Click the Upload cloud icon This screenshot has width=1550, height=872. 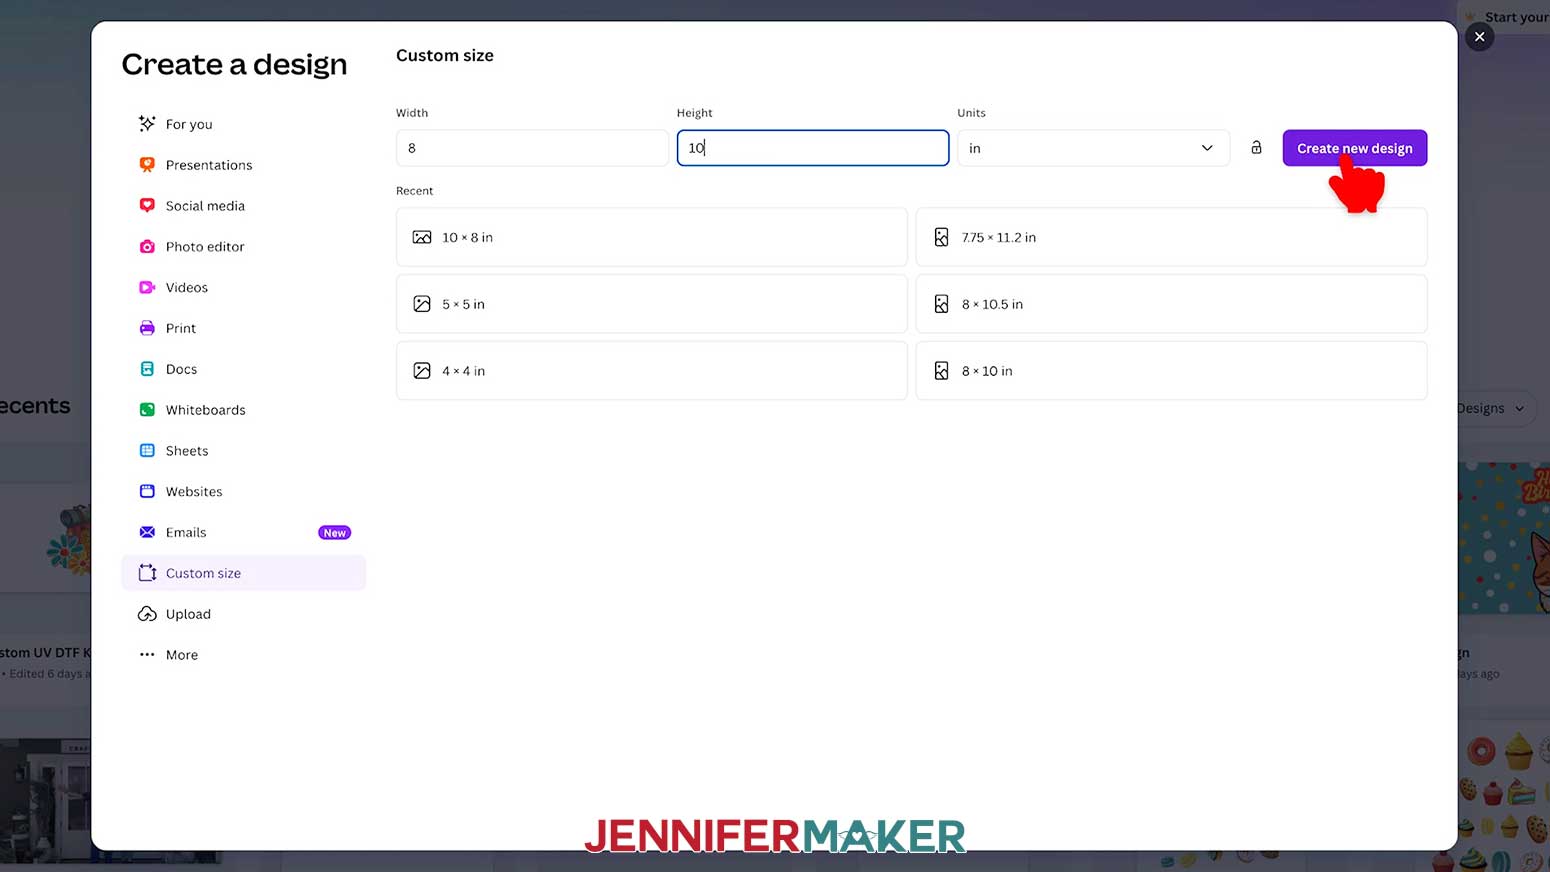(147, 614)
